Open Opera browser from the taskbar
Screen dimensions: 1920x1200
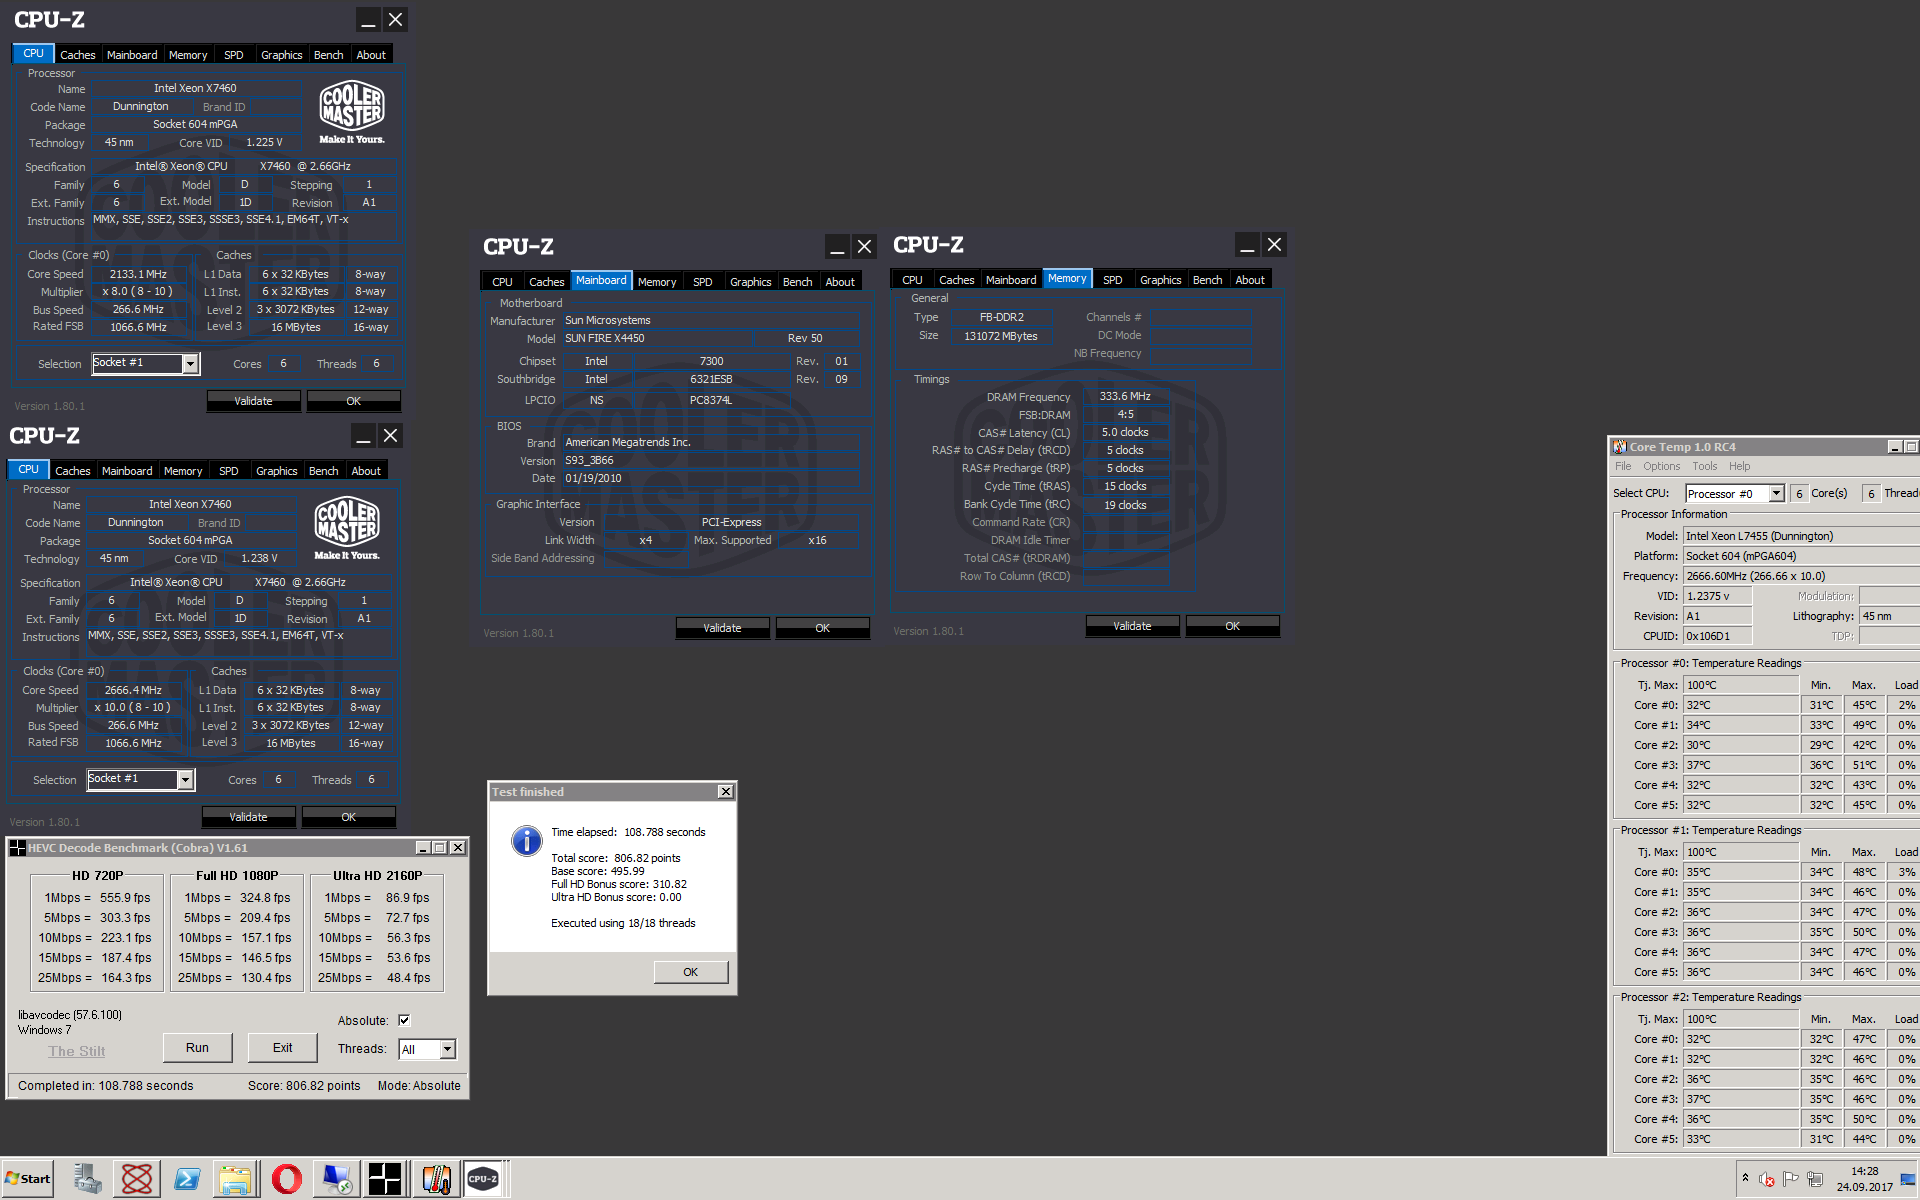[x=286, y=1179]
